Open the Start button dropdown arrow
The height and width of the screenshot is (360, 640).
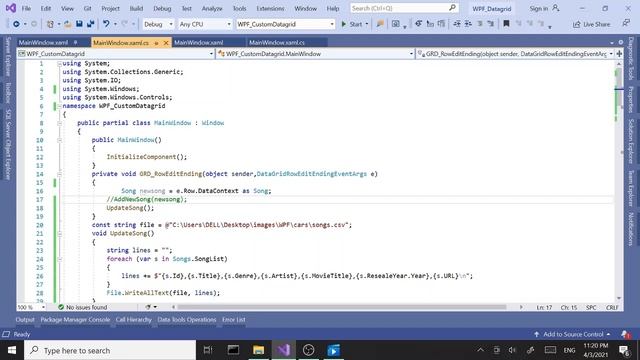[367, 24]
